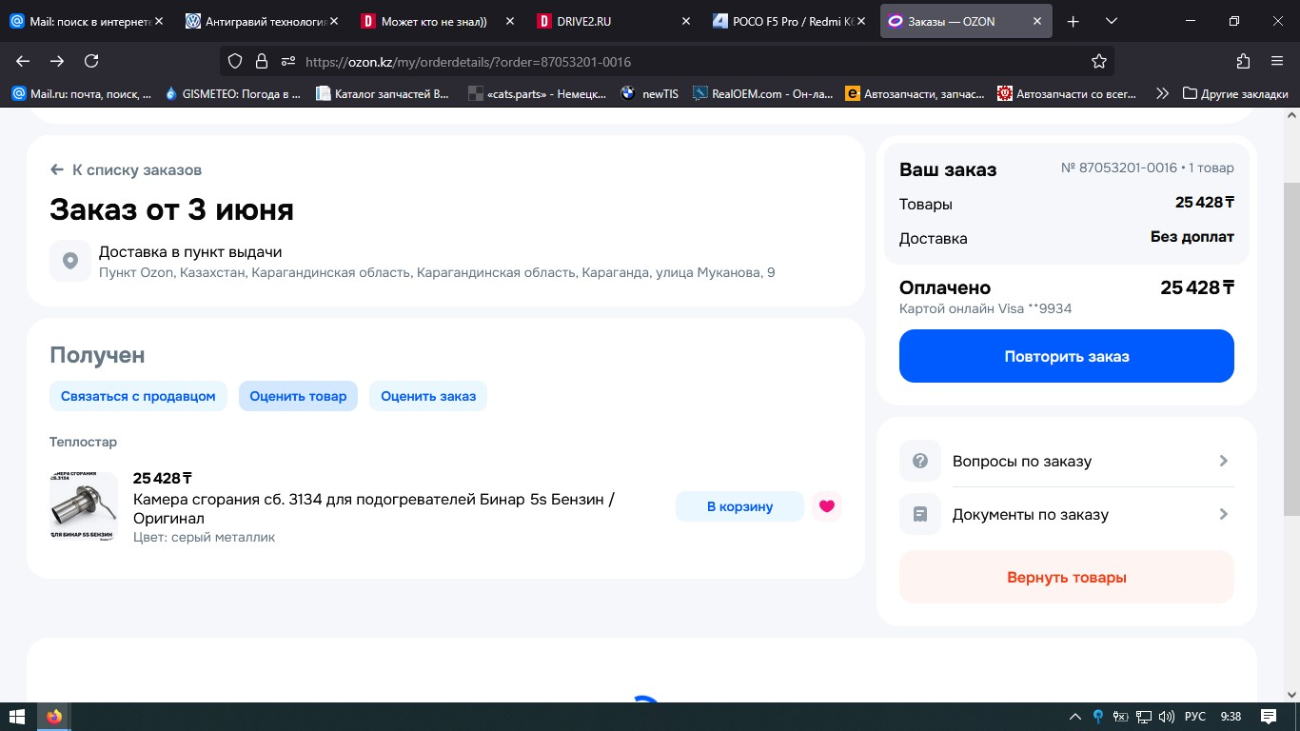Switch to the DRIVE2.RU tab
This screenshot has height=731, width=1300.
tap(614, 21)
